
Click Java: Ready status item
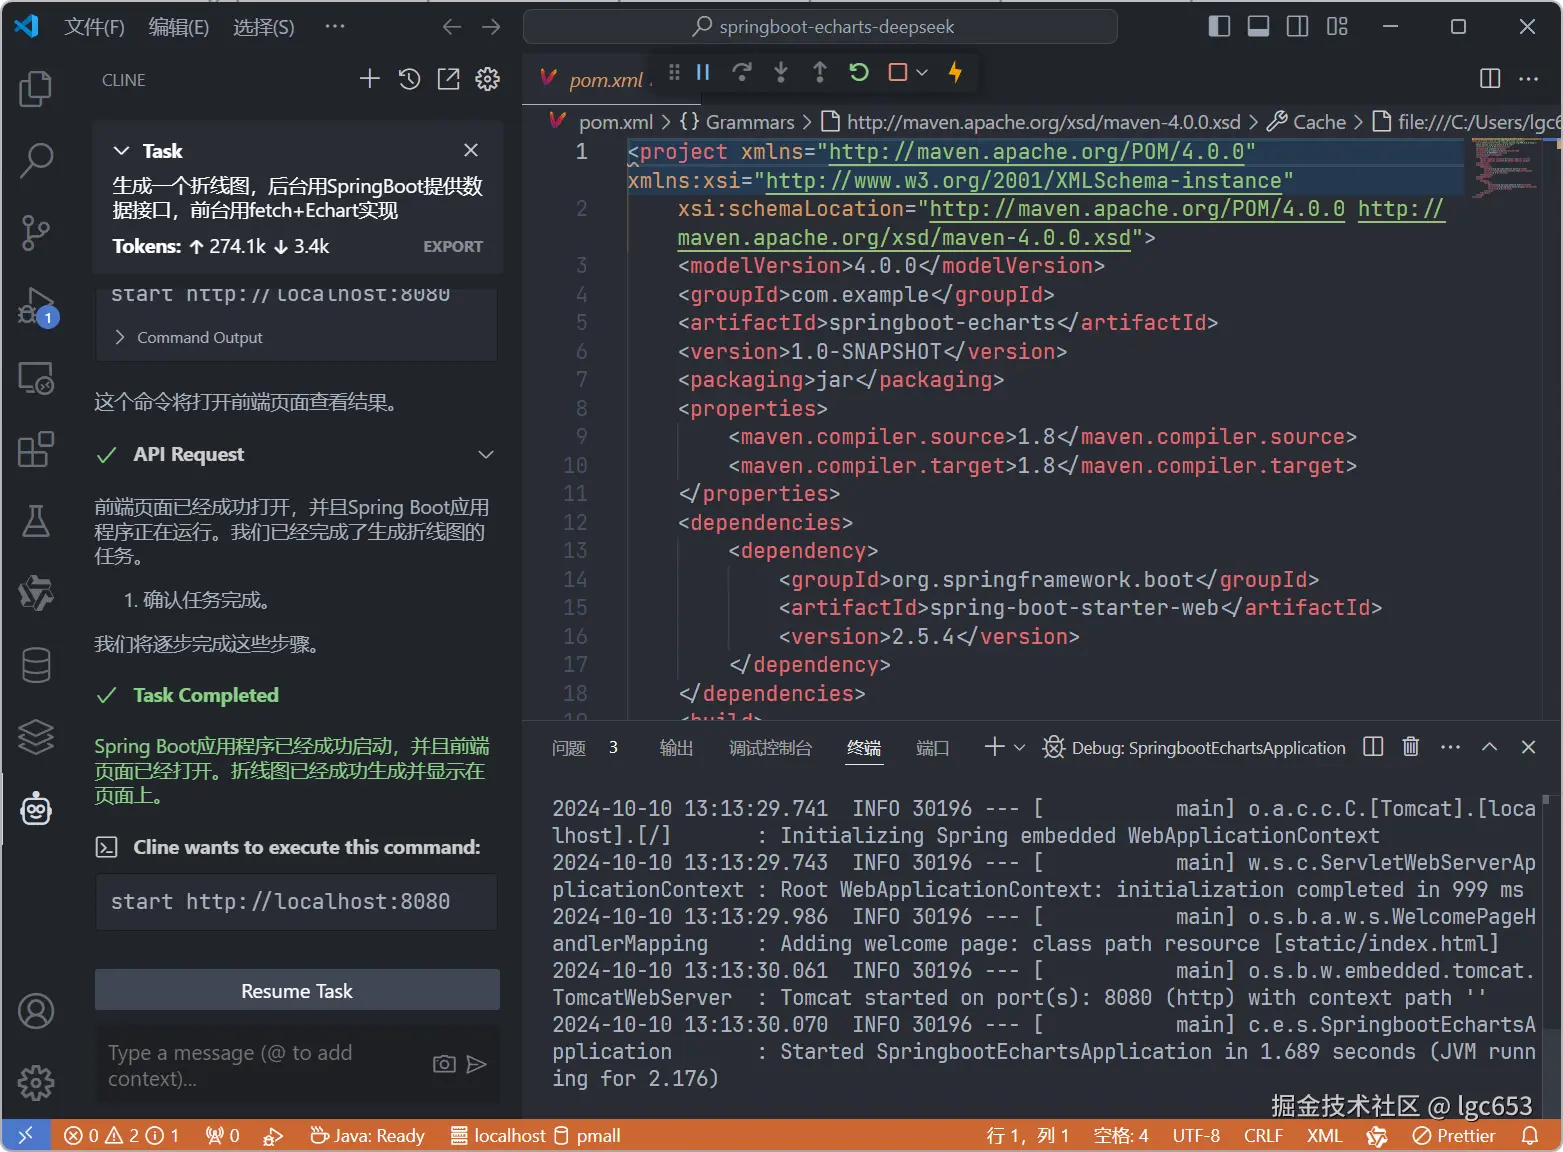367,1136
